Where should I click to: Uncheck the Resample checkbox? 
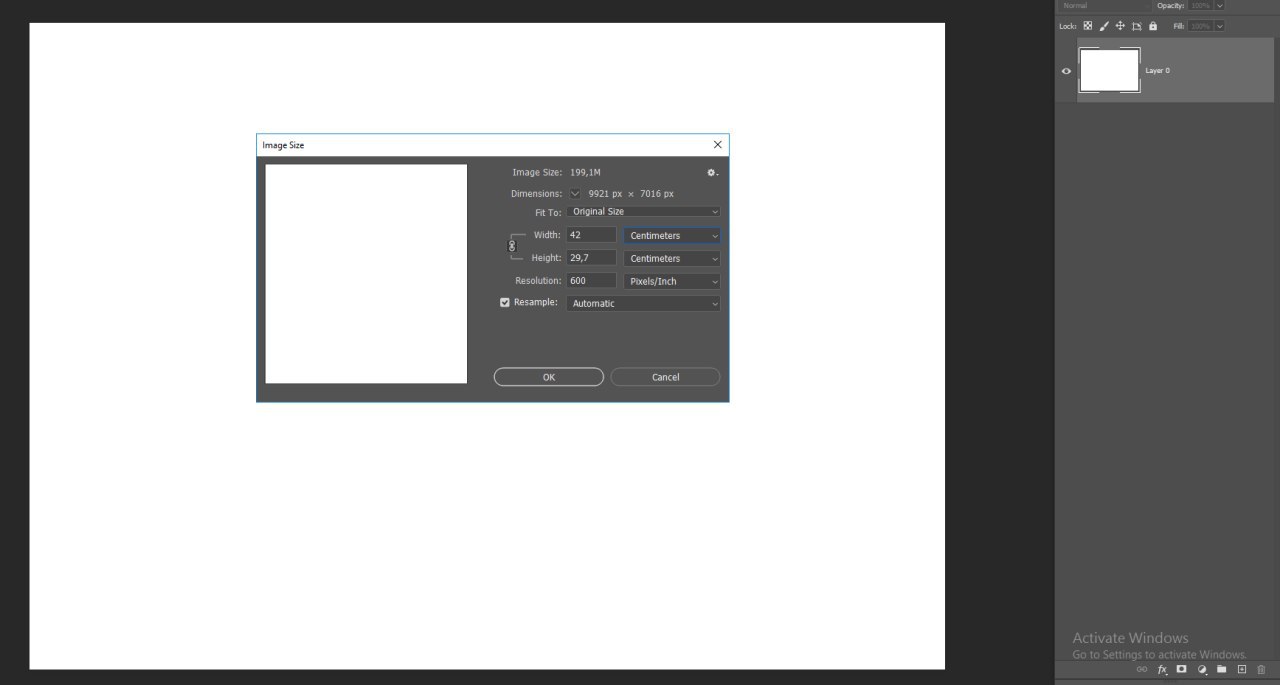pos(505,302)
